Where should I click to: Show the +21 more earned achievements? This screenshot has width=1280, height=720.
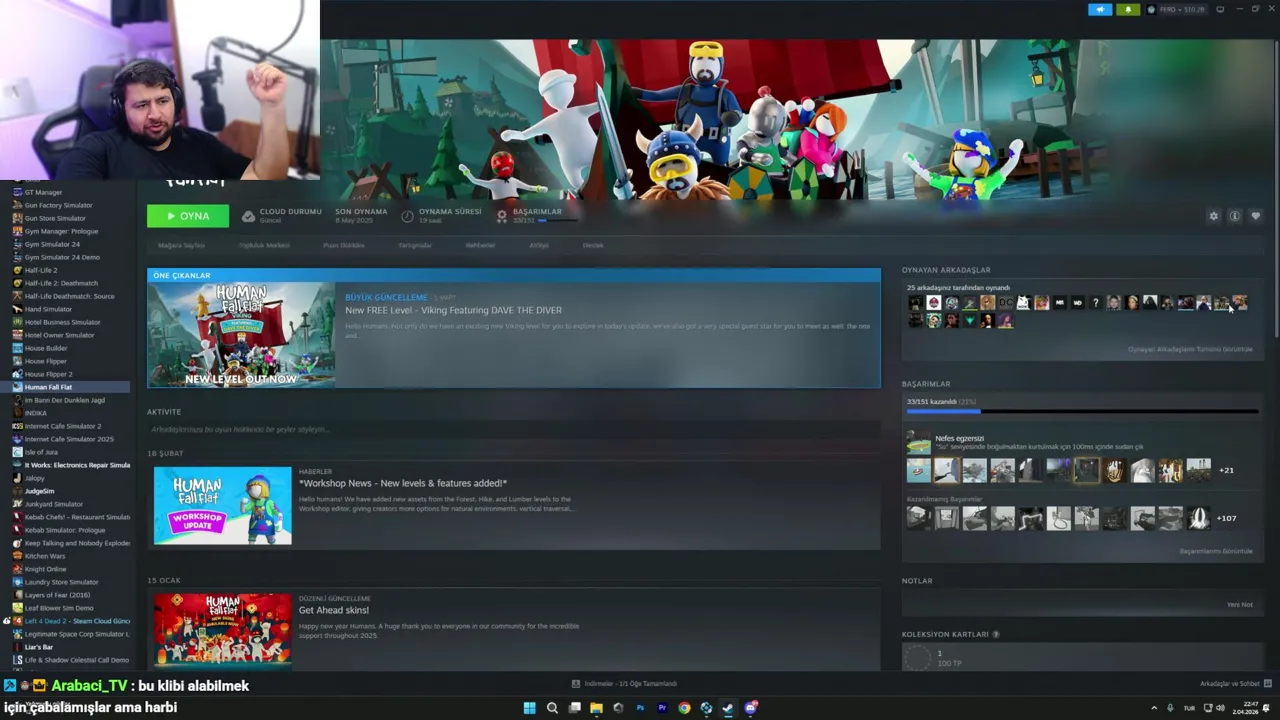(x=1226, y=470)
